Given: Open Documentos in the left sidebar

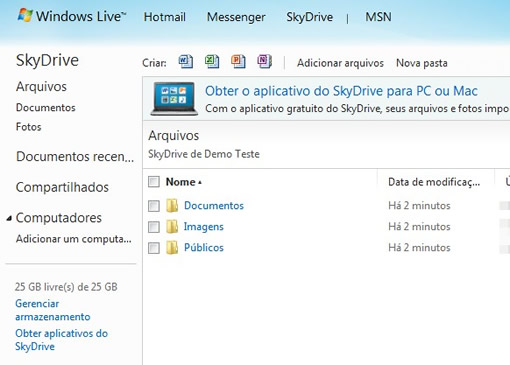Looking at the screenshot, I should (46, 108).
